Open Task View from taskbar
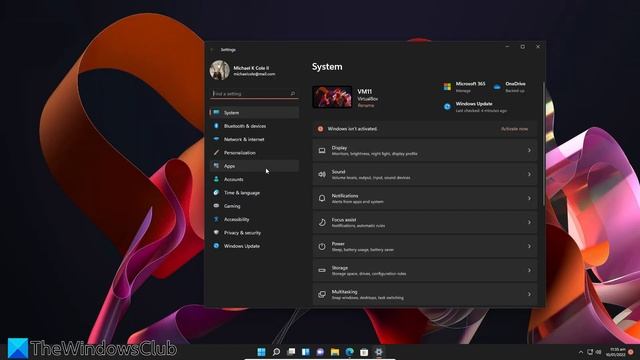 (291, 352)
